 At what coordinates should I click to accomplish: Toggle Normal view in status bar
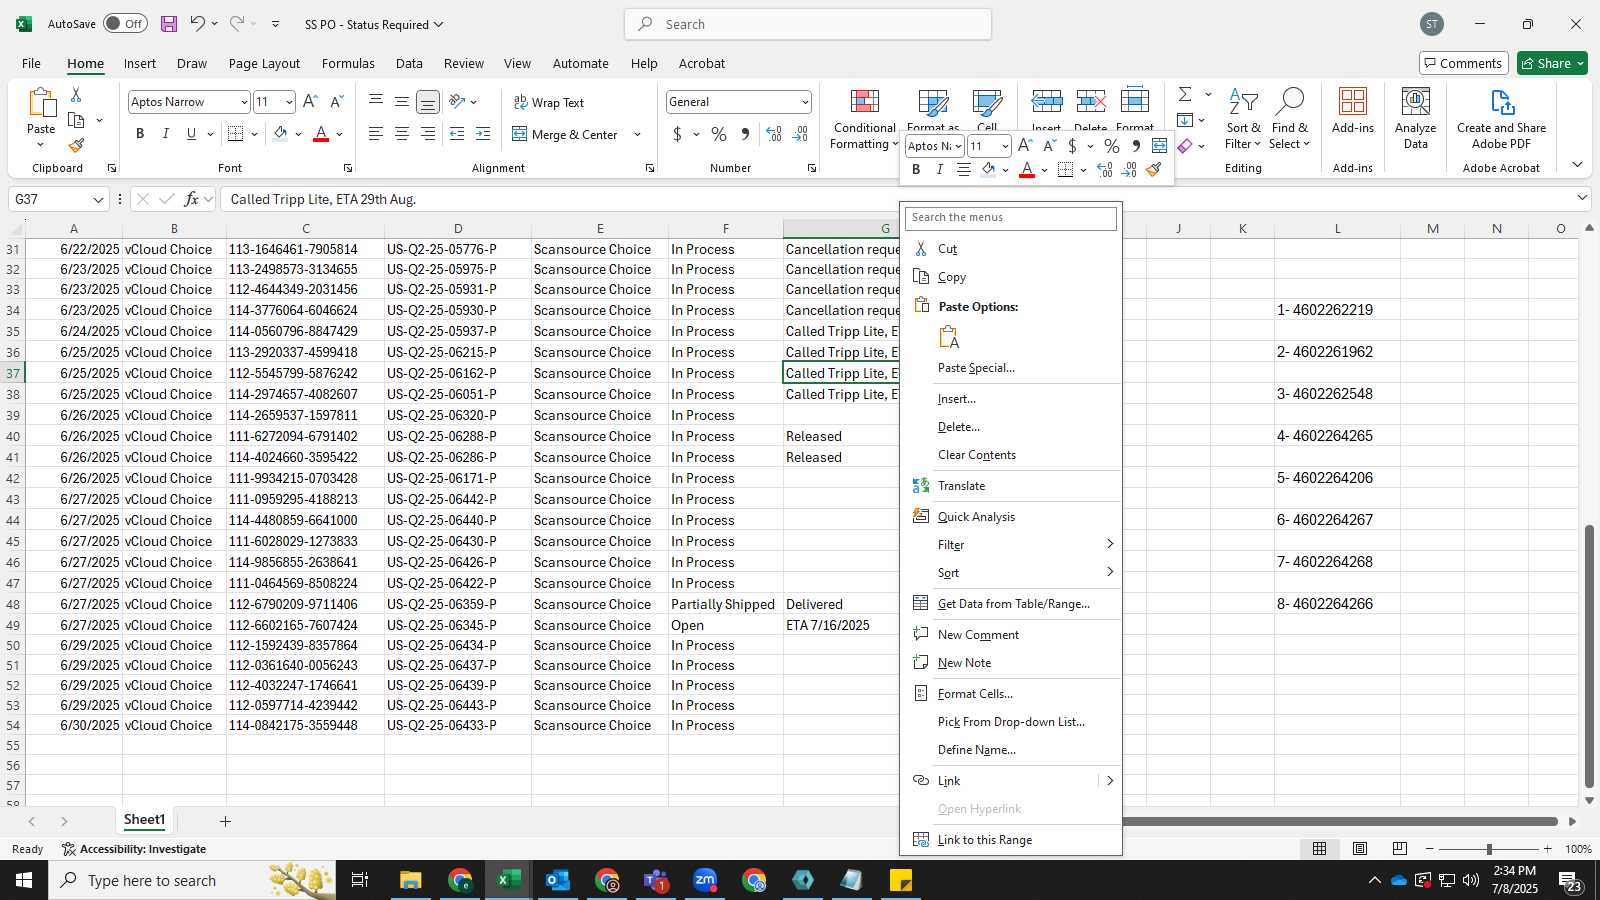coord(1319,849)
